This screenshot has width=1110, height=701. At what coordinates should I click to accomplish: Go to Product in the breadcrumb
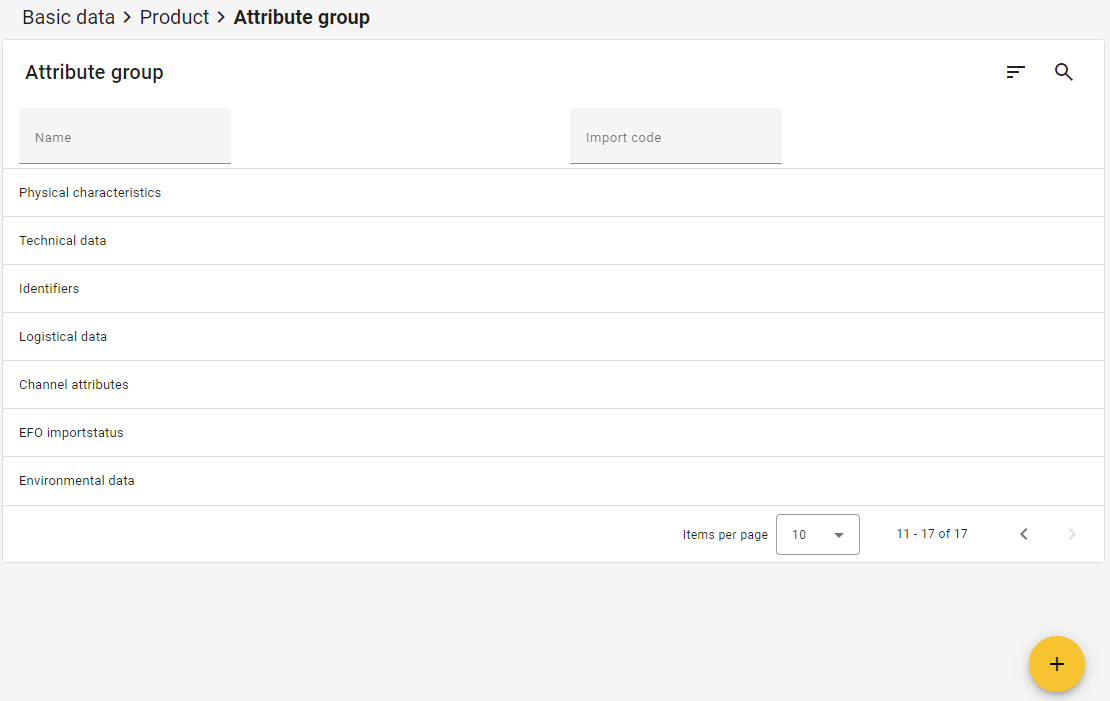coord(174,17)
